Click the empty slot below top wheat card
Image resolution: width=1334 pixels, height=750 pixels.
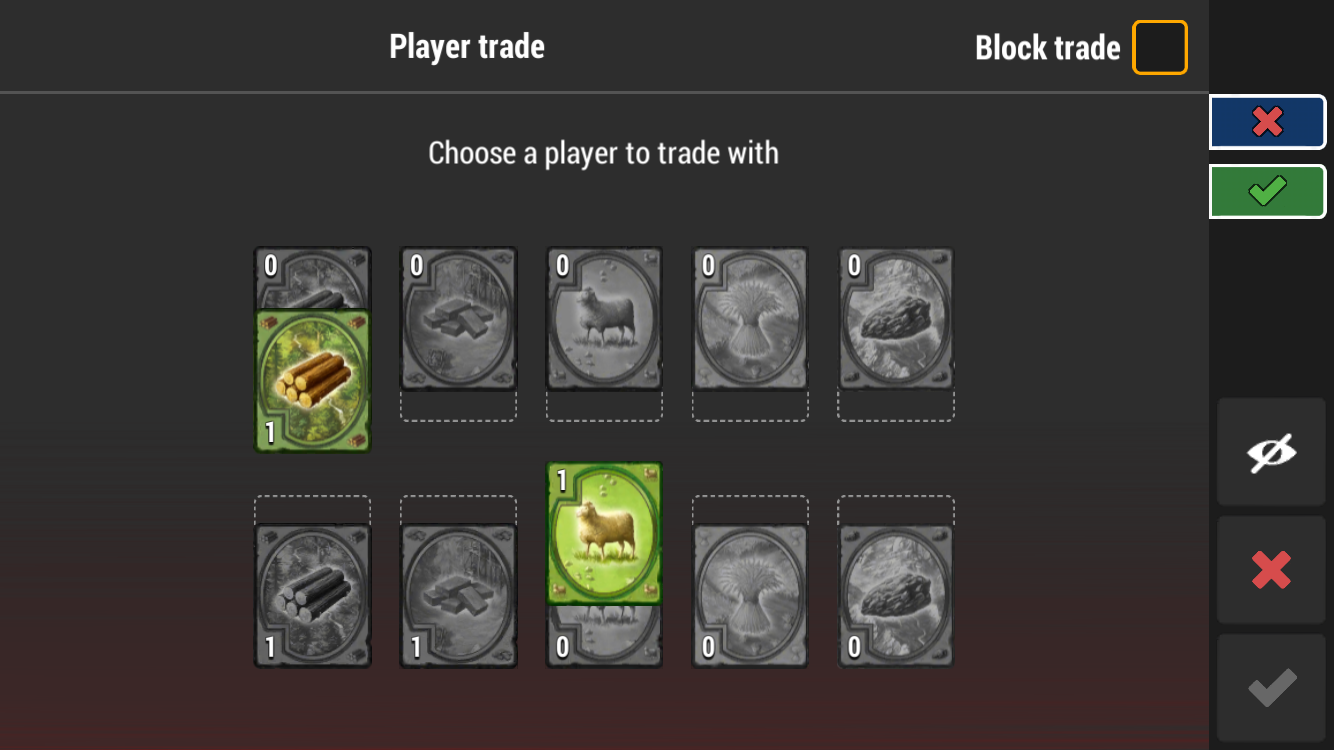tap(750, 406)
